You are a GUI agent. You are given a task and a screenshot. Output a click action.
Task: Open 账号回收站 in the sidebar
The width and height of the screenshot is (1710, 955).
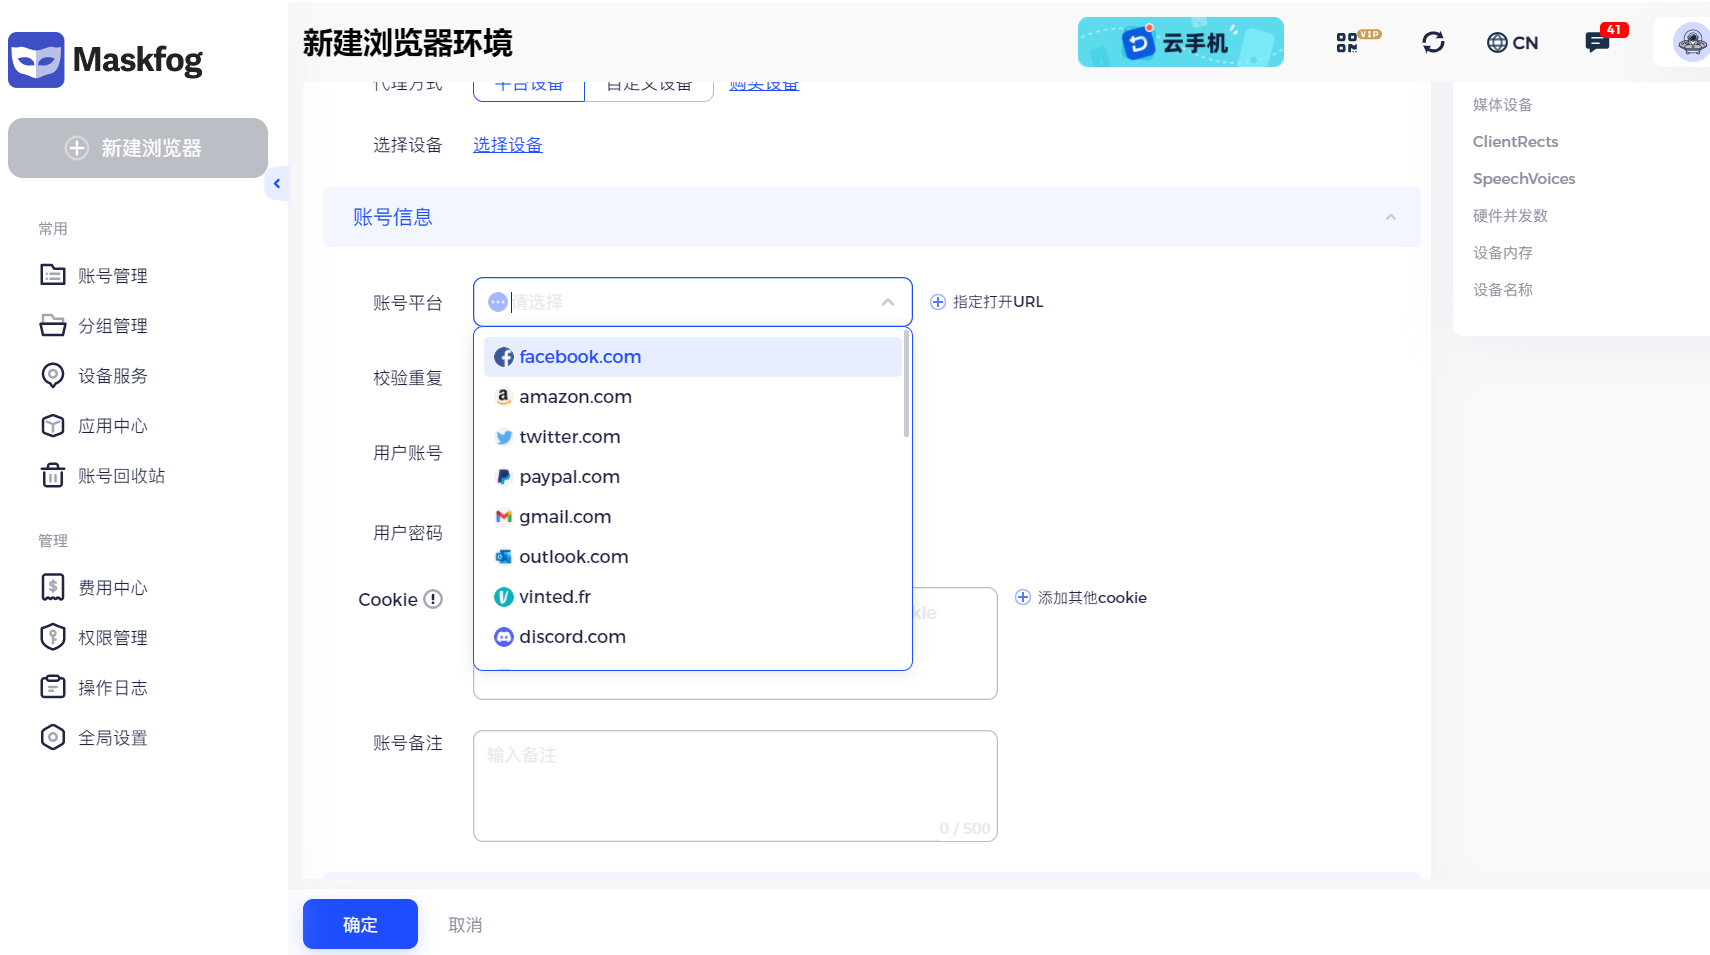click(x=102, y=475)
